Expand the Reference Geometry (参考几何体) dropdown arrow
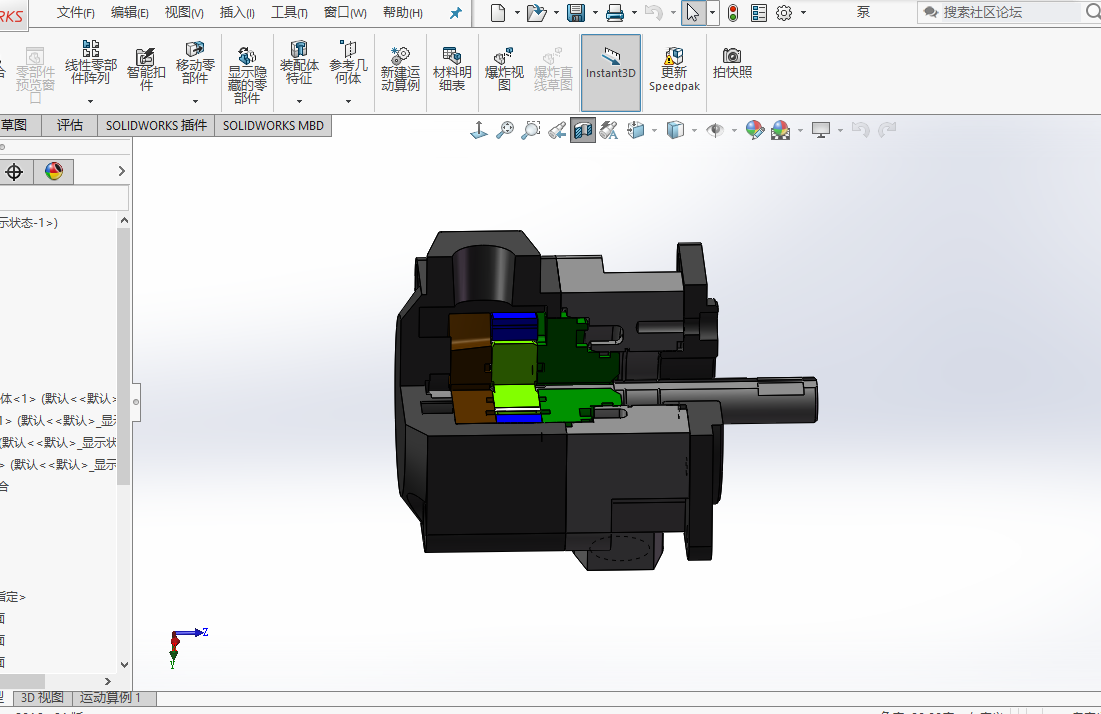Viewport: 1101px width, 714px height. (348, 101)
